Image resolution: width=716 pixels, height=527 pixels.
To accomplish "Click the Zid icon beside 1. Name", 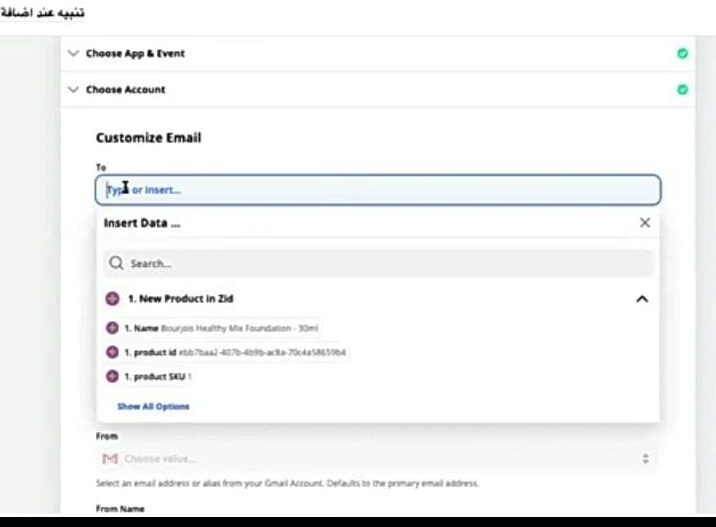I will click(x=112, y=328).
